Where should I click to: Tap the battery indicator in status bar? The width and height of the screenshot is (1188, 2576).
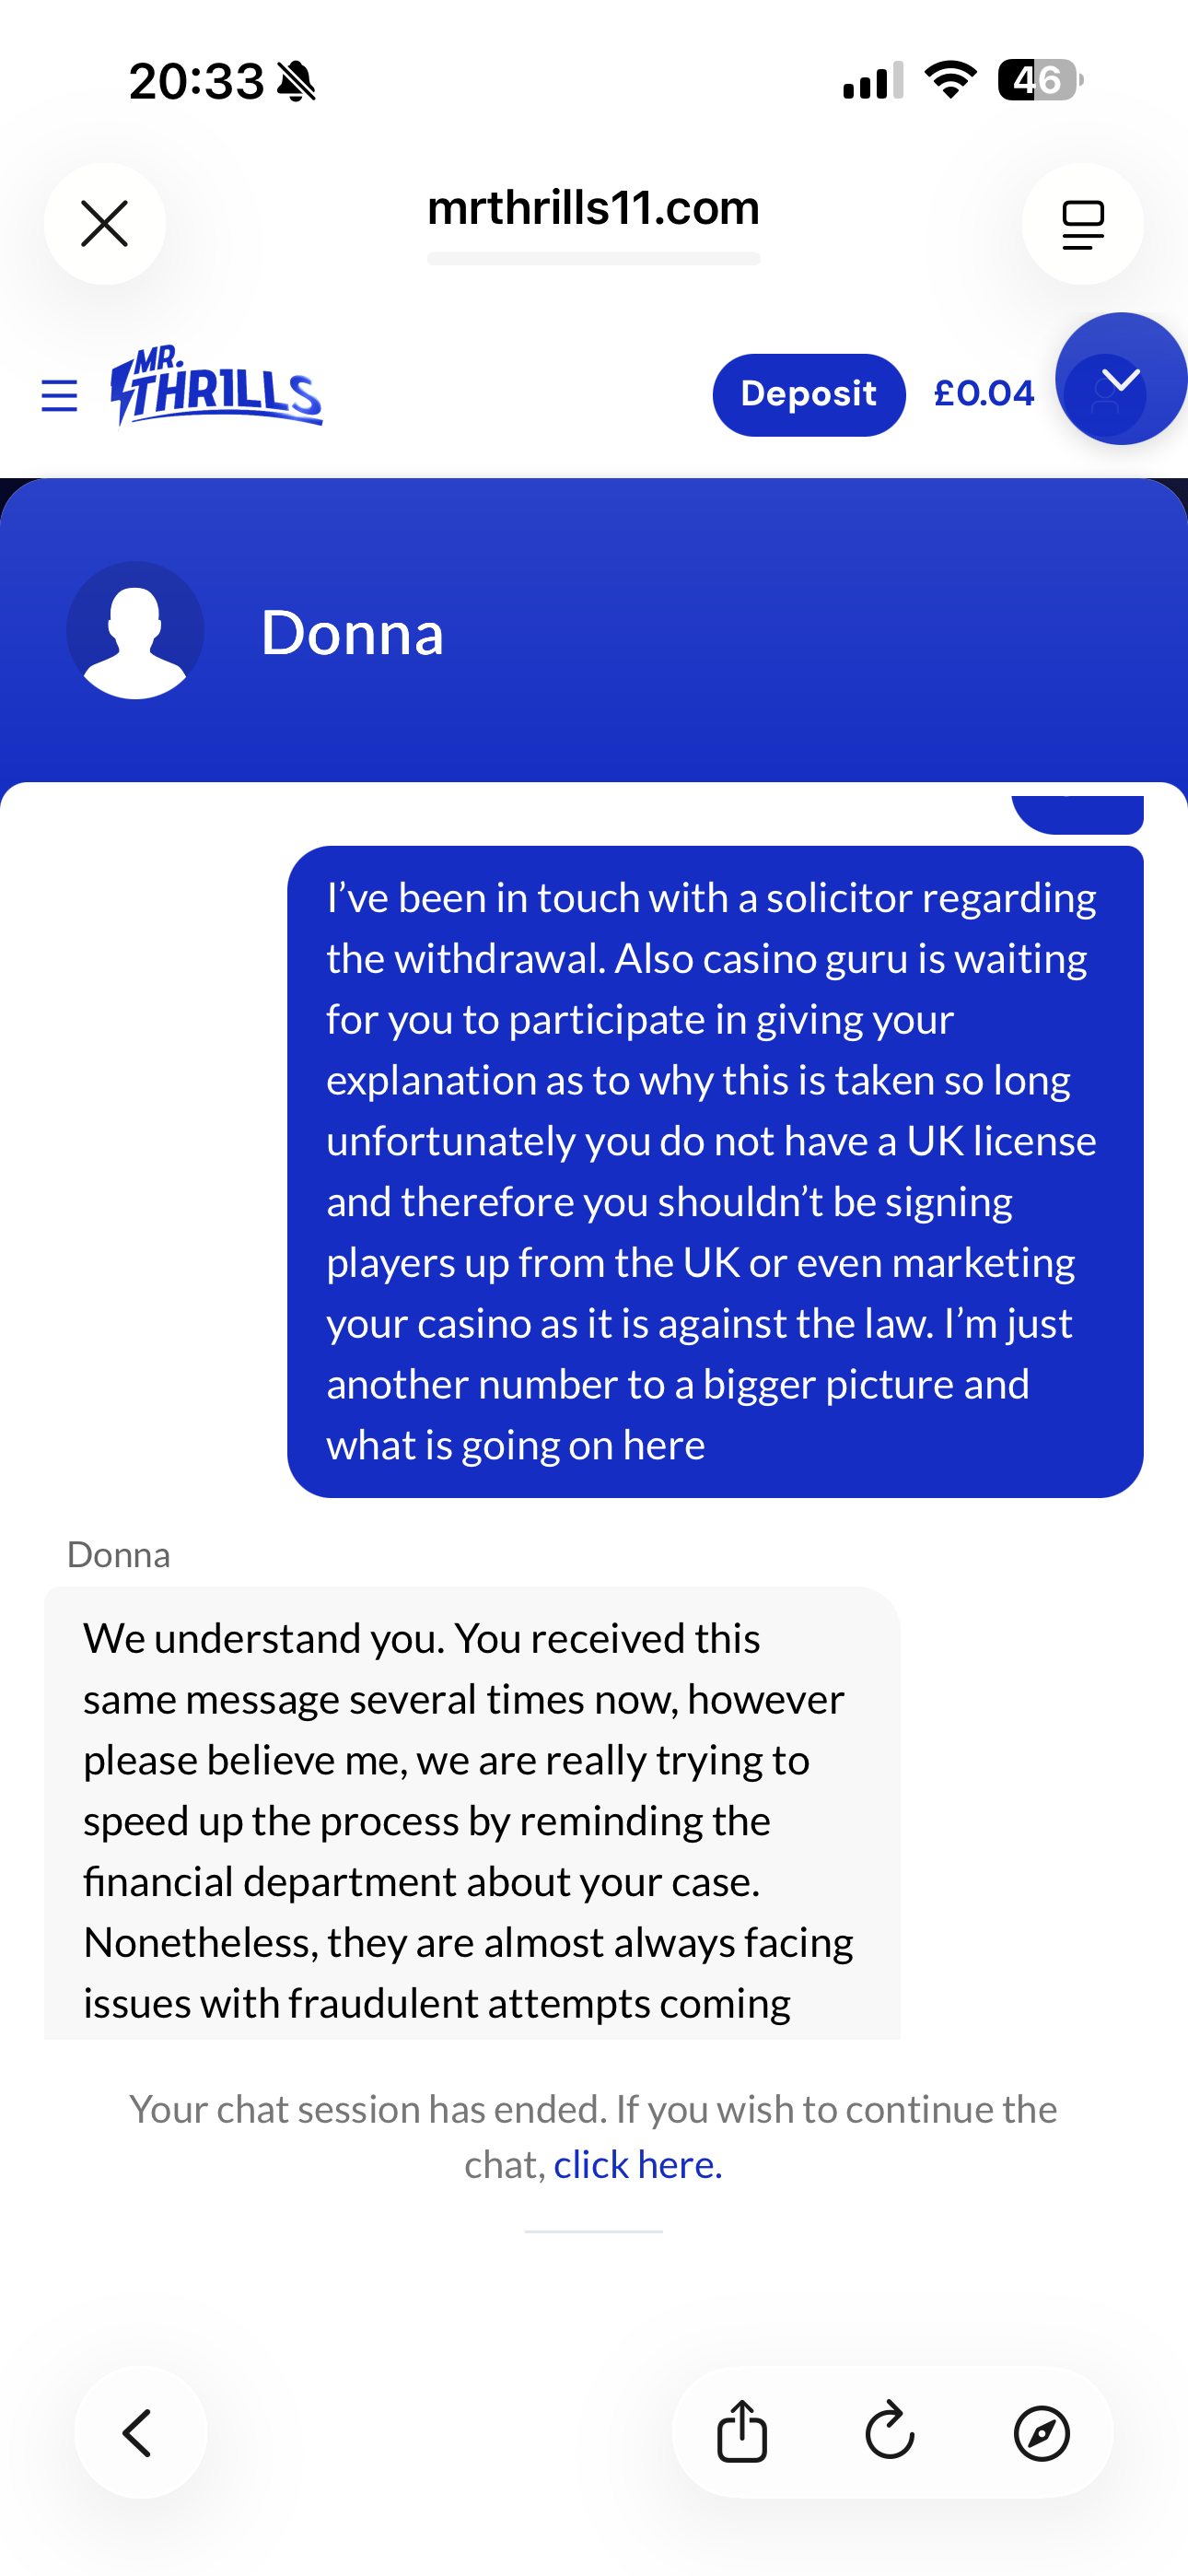[1039, 80]
